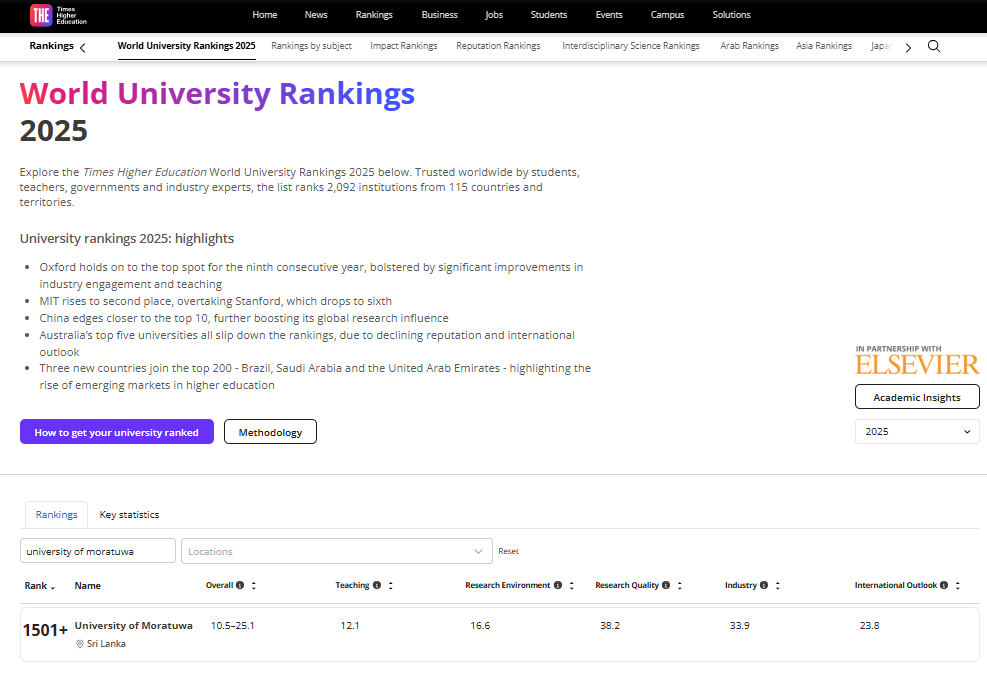Open University of Moratuwa profile link
Viewport: 987px width, 681px height.
point(133,626)
